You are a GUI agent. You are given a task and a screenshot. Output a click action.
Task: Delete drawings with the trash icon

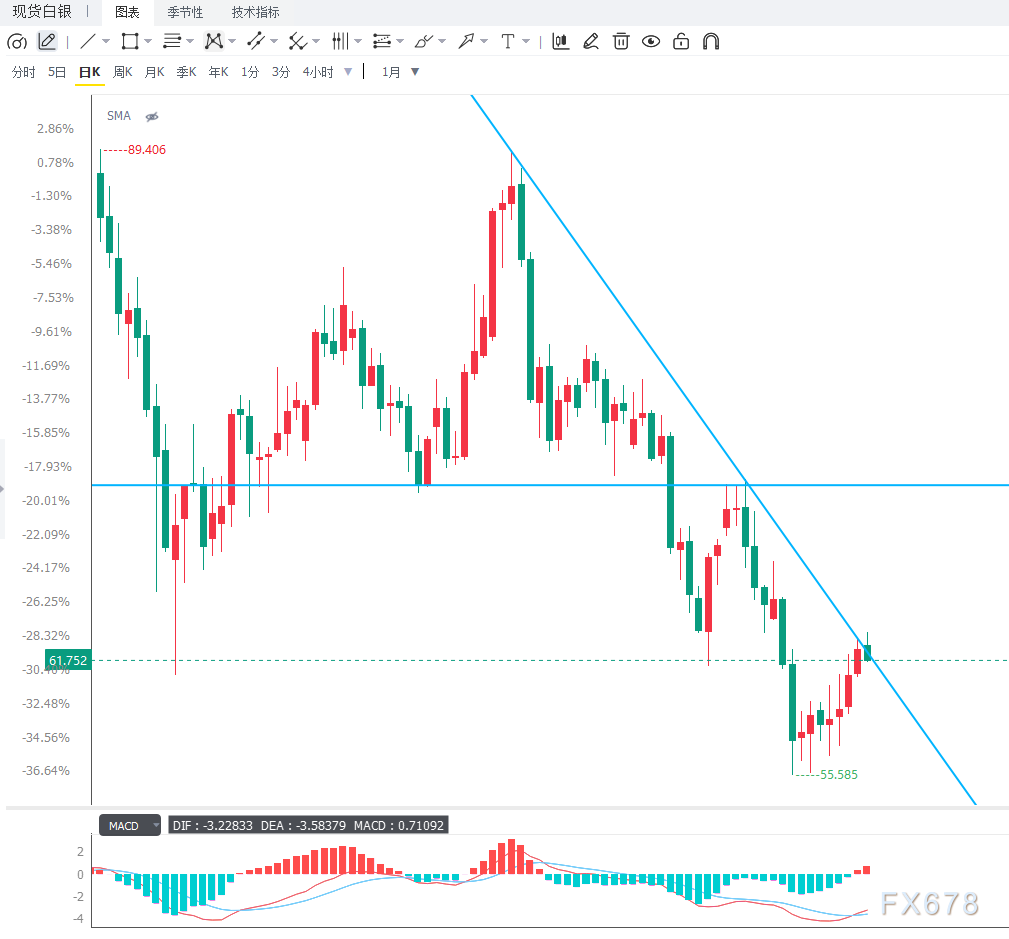[x=621, y=41]
